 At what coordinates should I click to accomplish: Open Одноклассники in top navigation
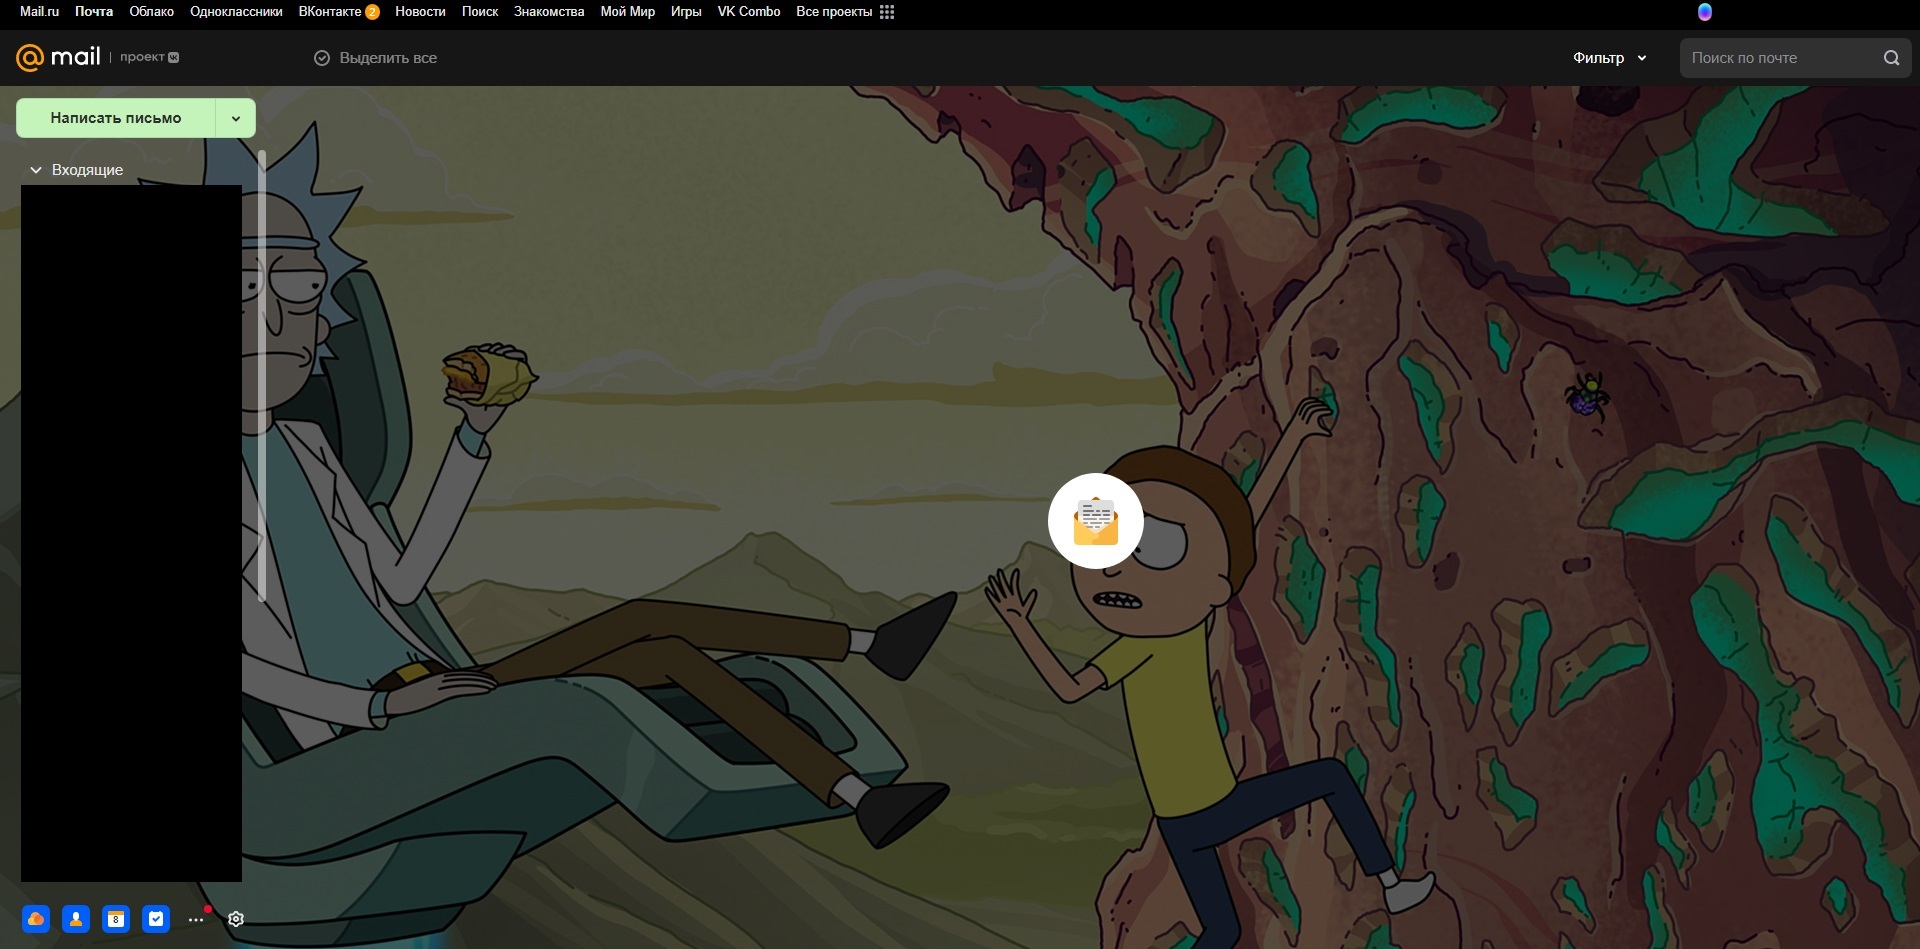[236, 12]
